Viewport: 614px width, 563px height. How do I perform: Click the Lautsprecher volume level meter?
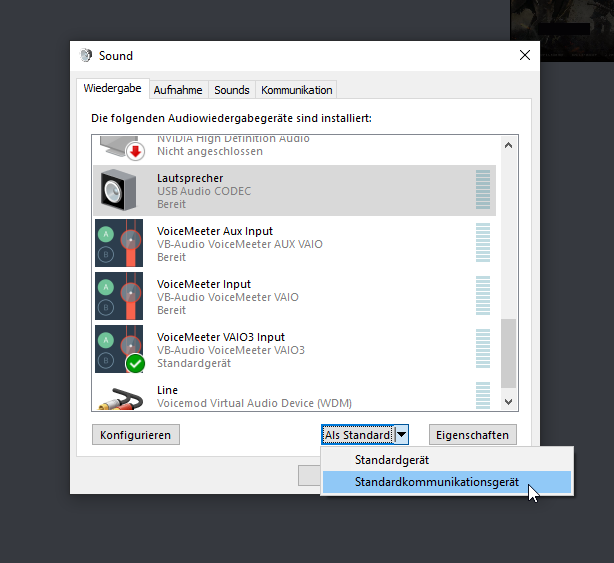coord(483,190)
